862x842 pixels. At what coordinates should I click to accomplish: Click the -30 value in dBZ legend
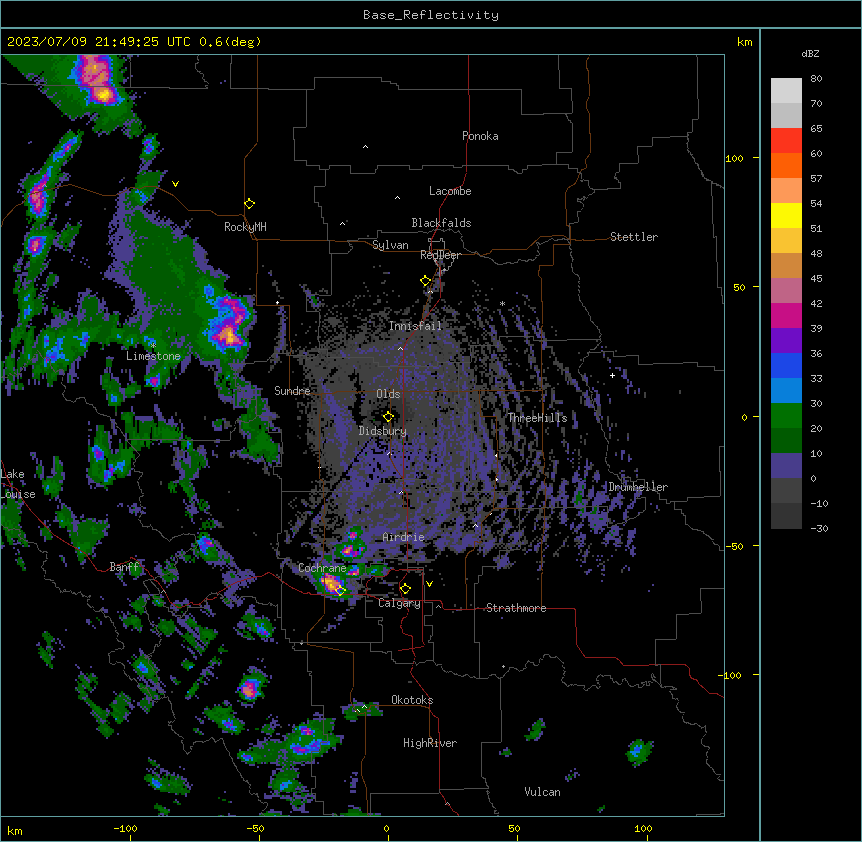(819, 528)
